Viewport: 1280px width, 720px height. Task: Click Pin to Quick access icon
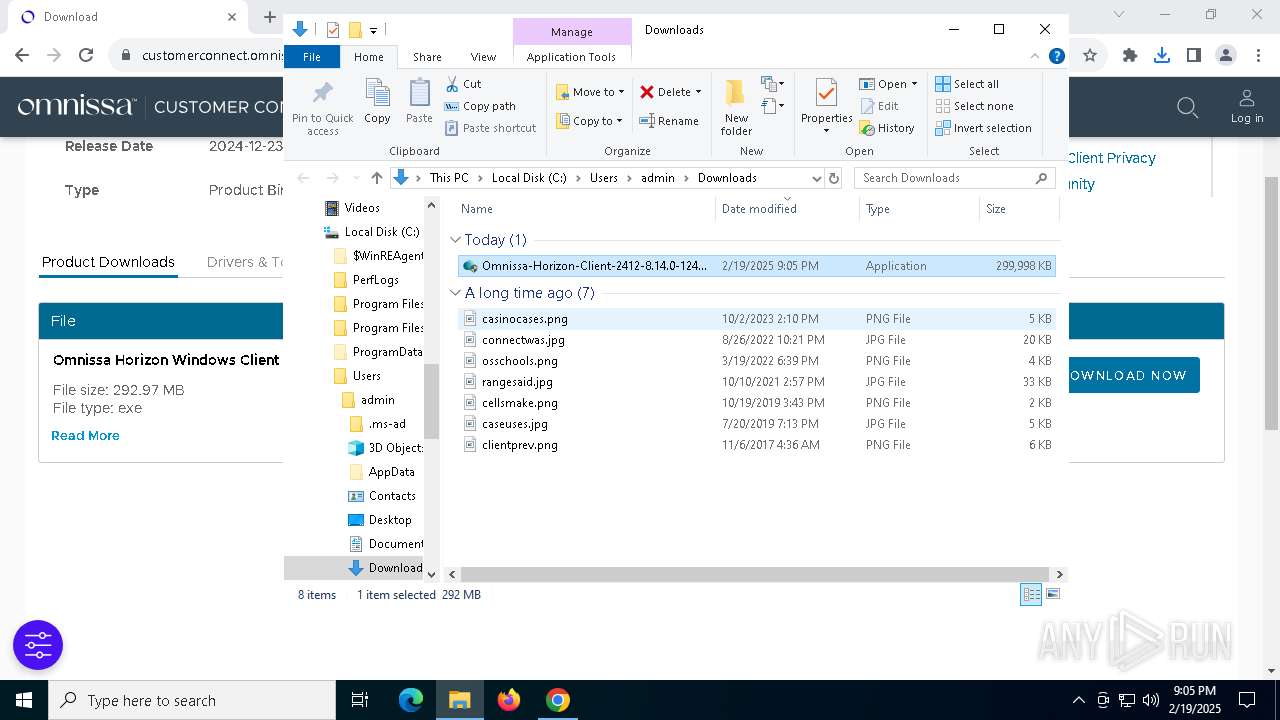pos(322,93)
